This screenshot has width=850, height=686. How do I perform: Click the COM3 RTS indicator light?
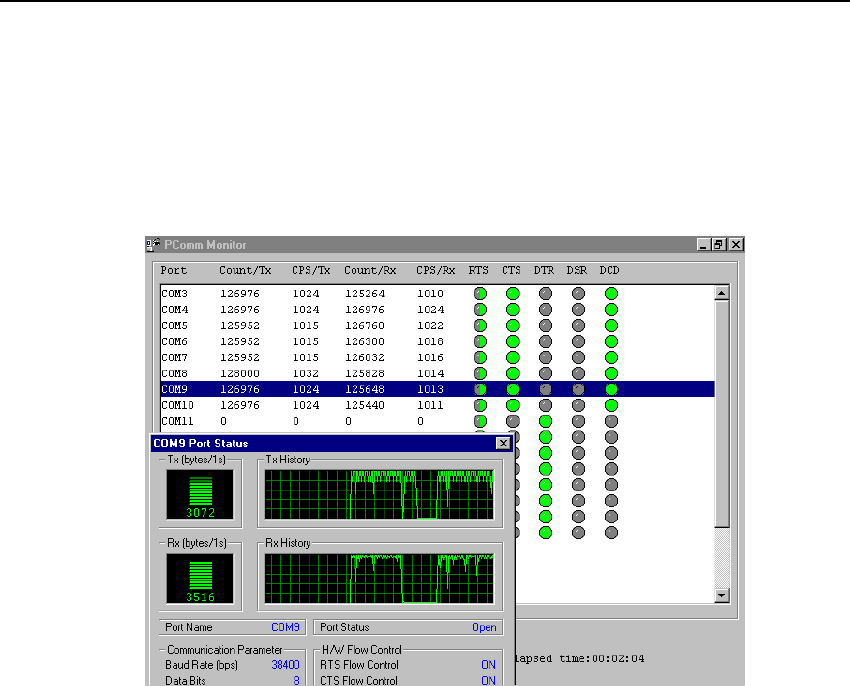coord(480,293)
